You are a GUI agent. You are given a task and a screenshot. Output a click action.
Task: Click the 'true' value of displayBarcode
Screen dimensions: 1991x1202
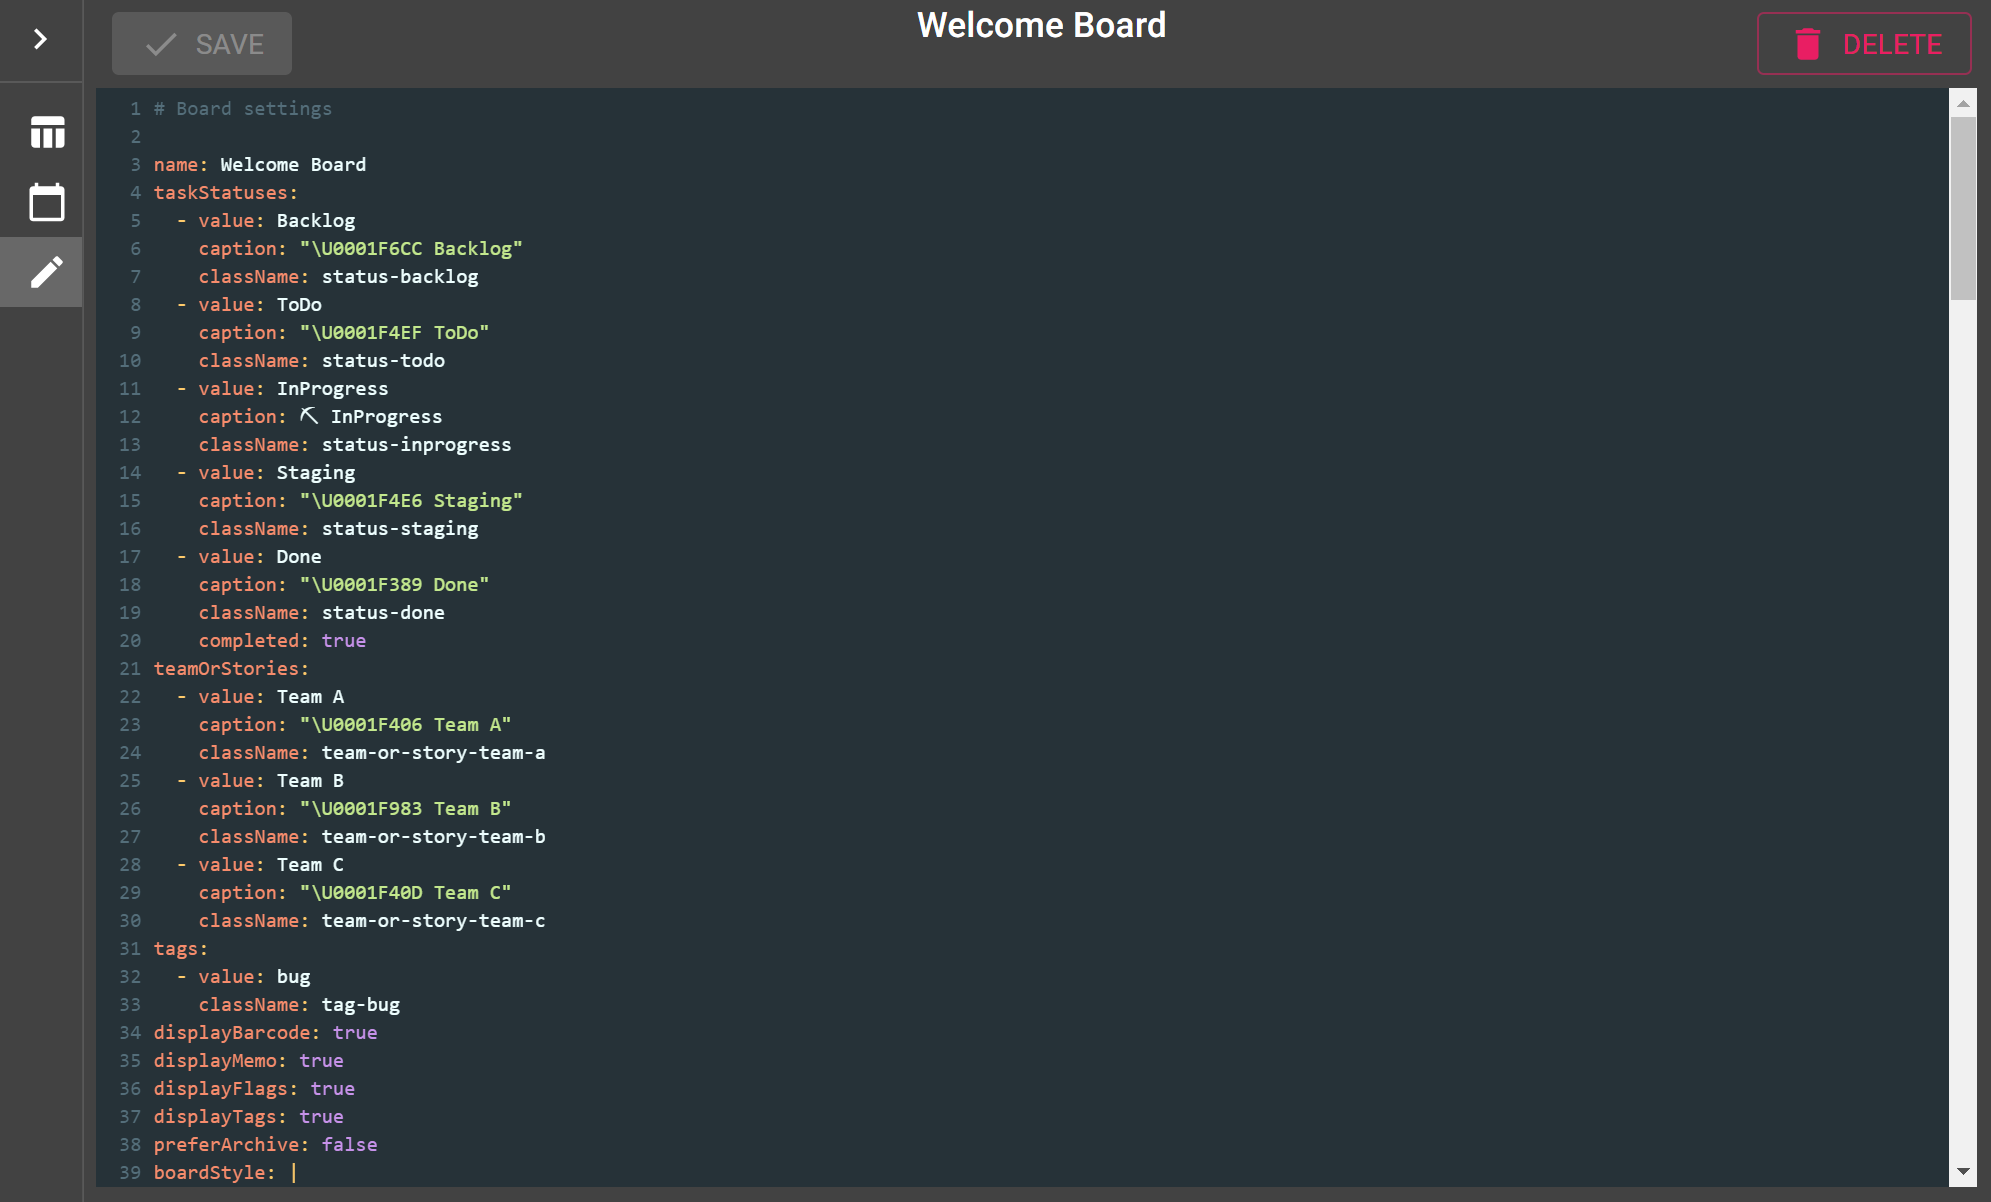tap(354, 1032)
